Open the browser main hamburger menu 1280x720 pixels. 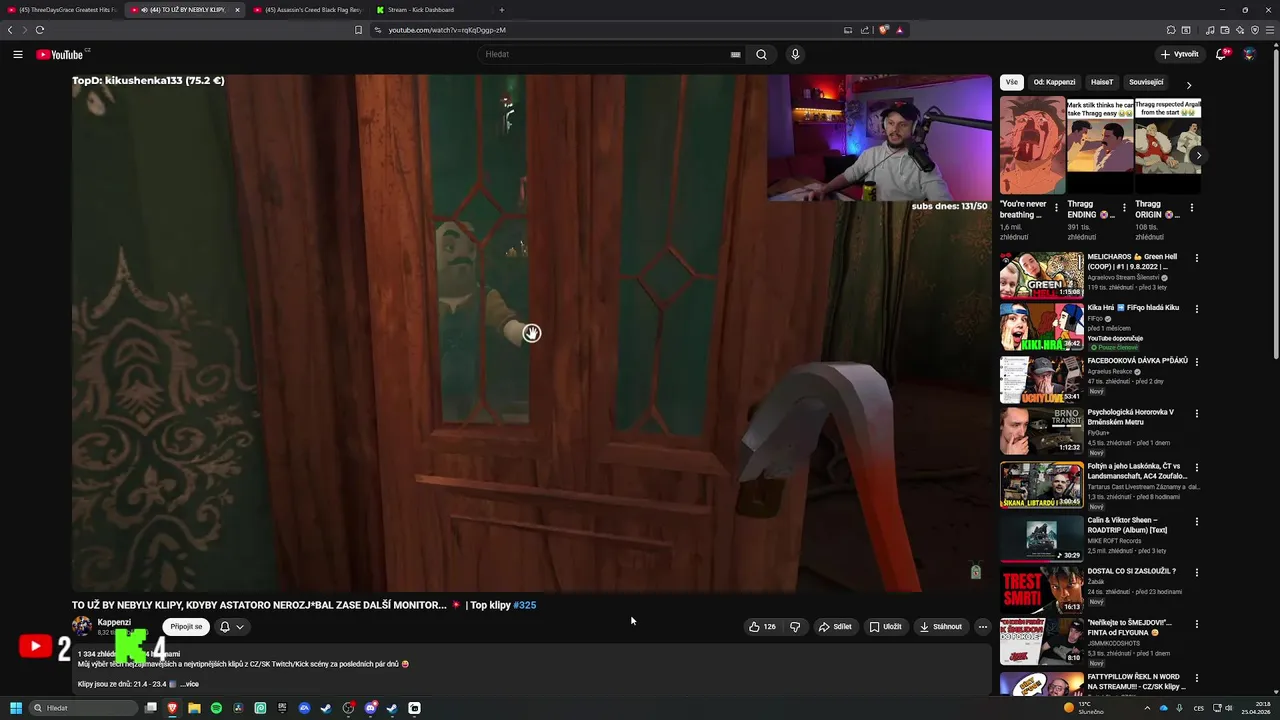pos(1270,30)
